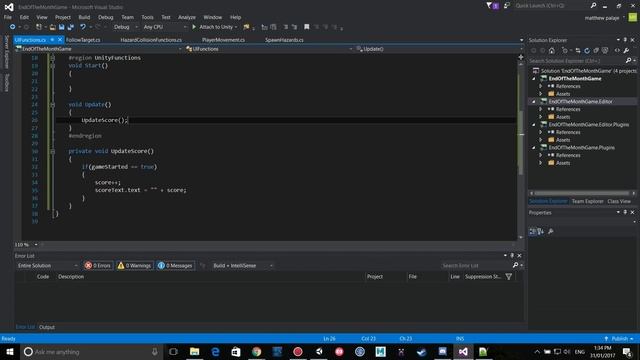Click the Navigate Backward toolbar icon

click(12, 27)
